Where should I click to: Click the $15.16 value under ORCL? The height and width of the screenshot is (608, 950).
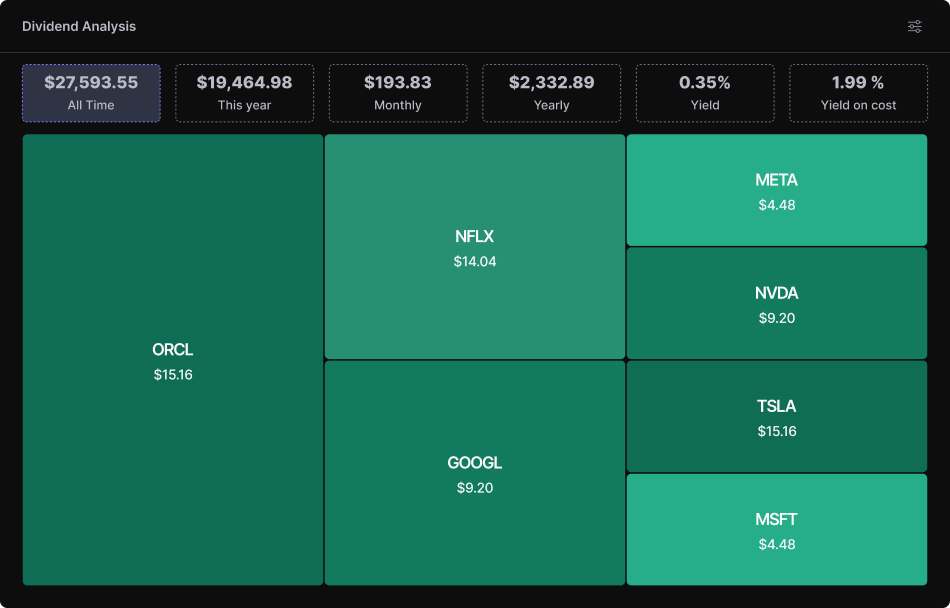click(x=173, y=375)
